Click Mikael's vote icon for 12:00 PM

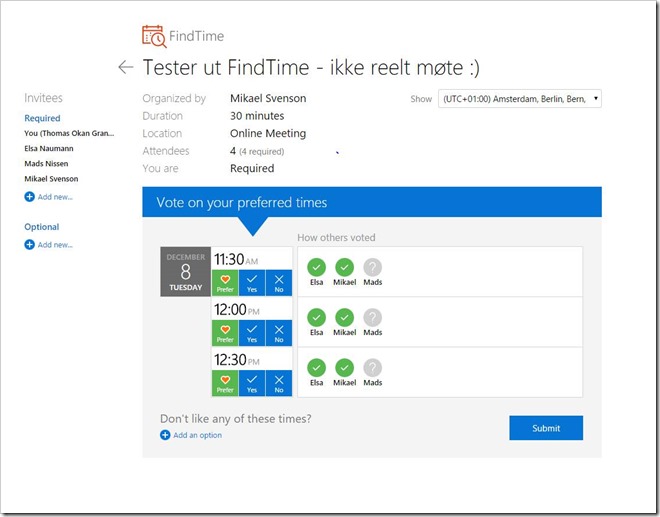pyautogui.click(x=344, y=317)
